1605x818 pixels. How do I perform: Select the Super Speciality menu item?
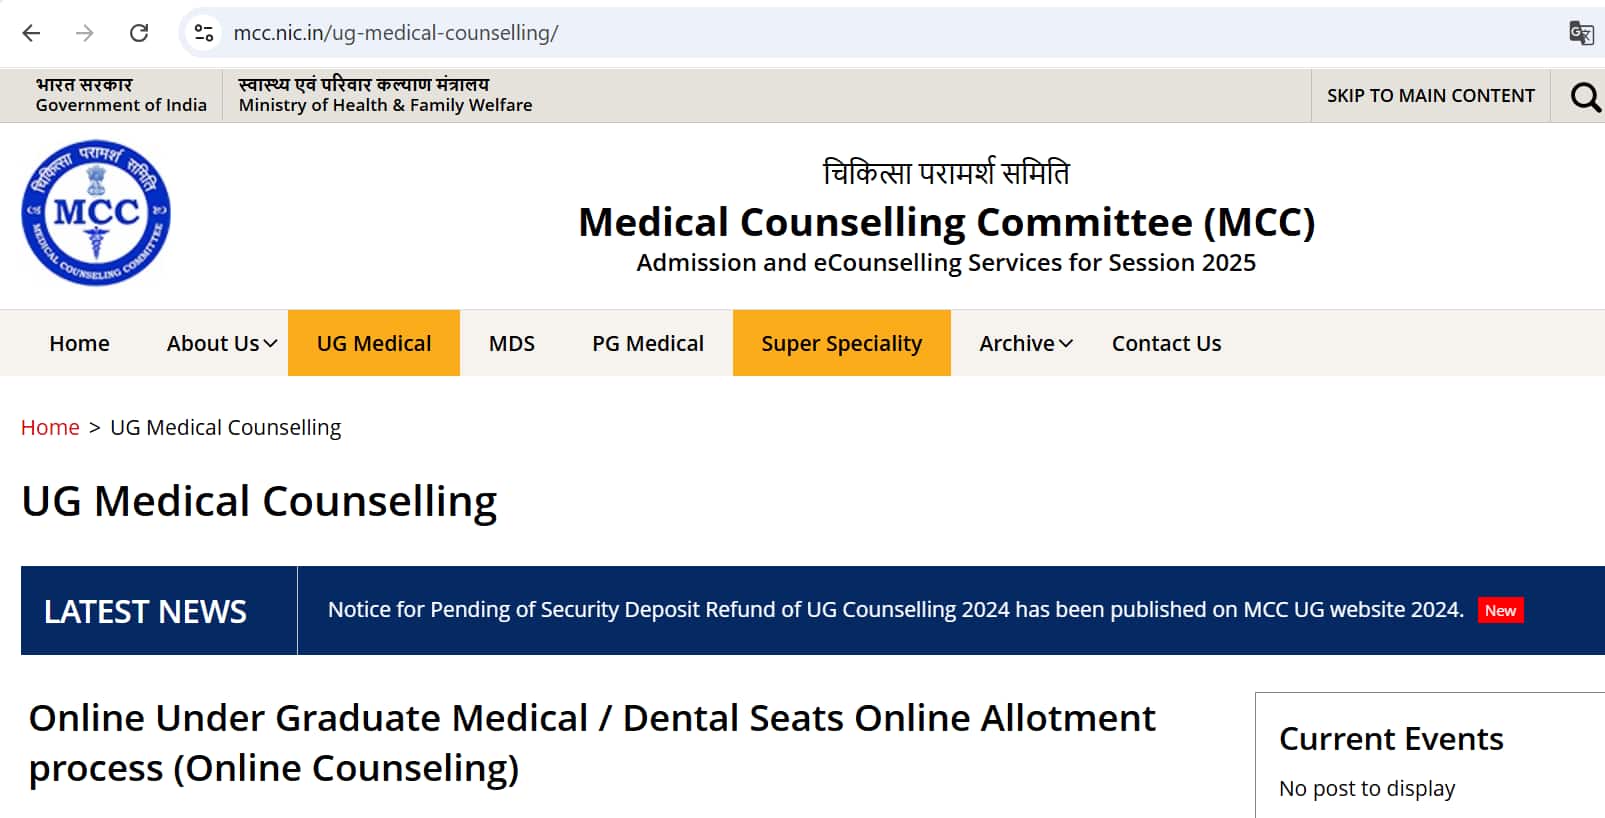click(842, 343)
